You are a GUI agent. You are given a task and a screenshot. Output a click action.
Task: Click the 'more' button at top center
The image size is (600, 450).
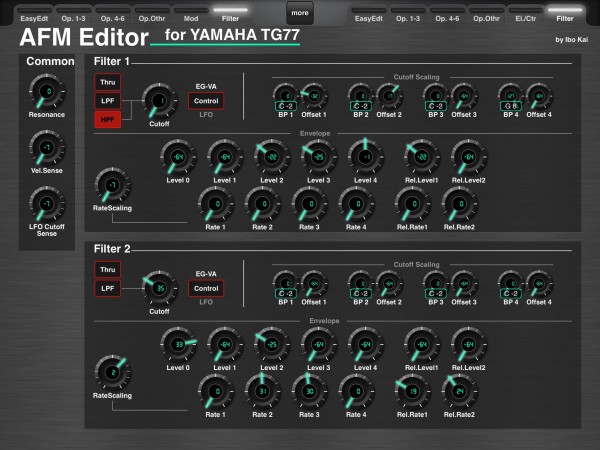click(300, 13)
